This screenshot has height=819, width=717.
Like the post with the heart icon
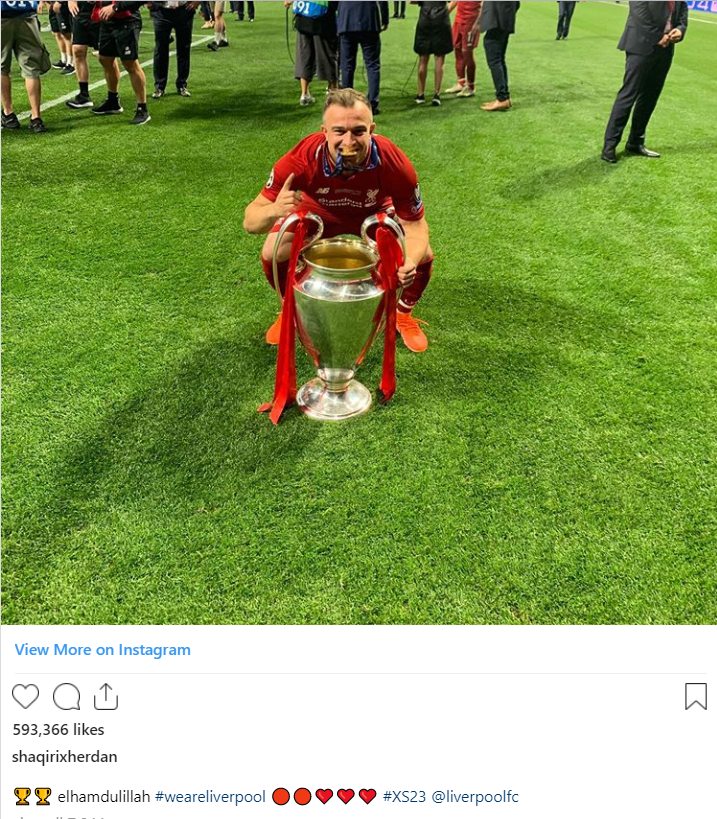pos(25,696)
